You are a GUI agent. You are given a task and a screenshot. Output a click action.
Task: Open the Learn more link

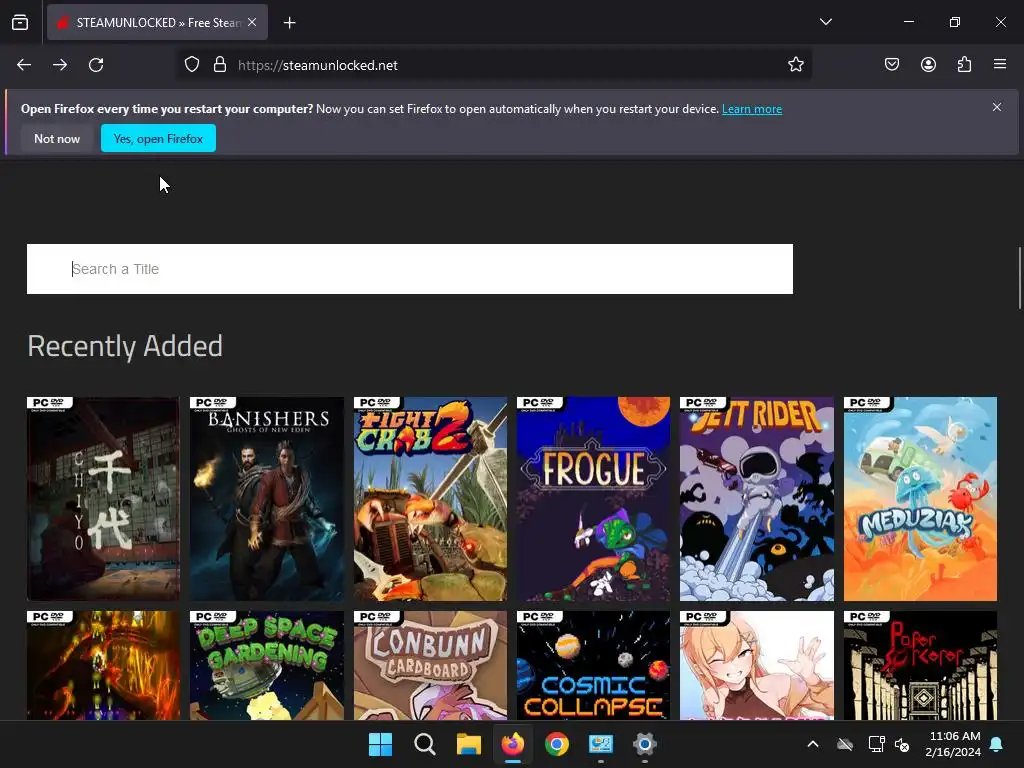click(752, 109)
